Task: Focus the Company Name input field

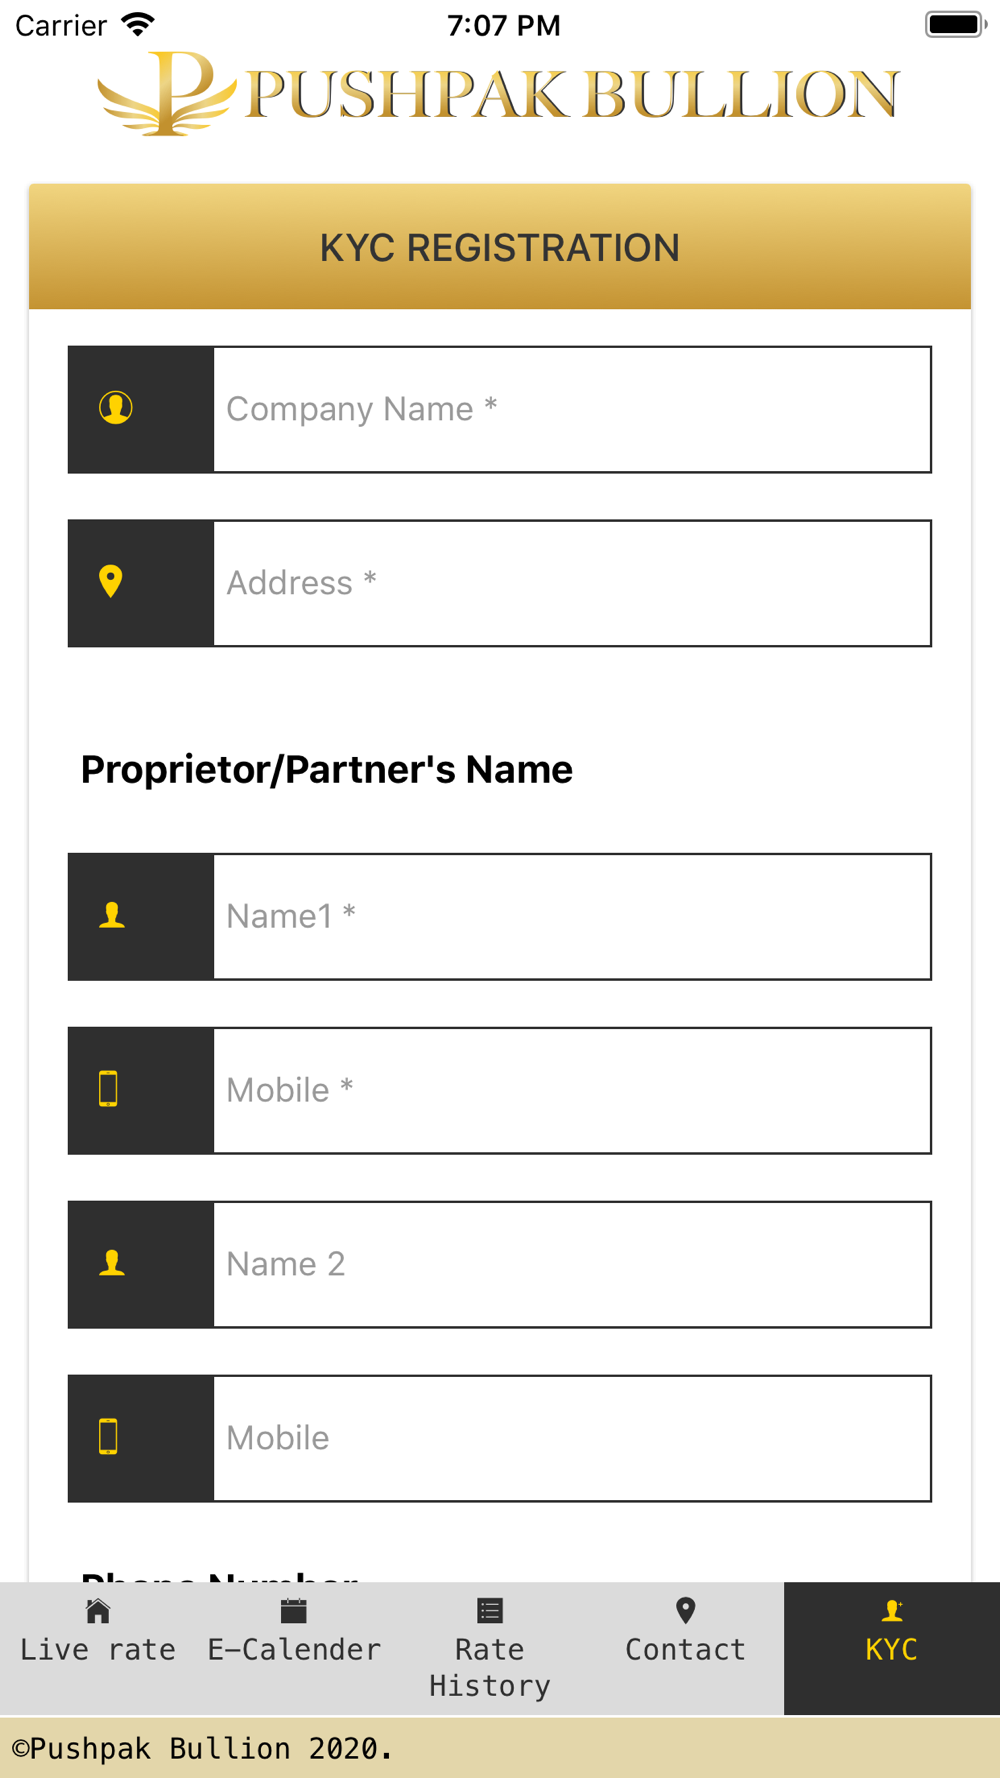Action: click(x=573, y=409)
